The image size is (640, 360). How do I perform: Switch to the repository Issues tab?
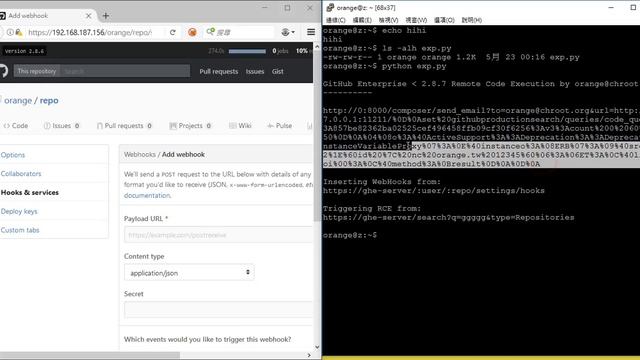click(61, 126)
